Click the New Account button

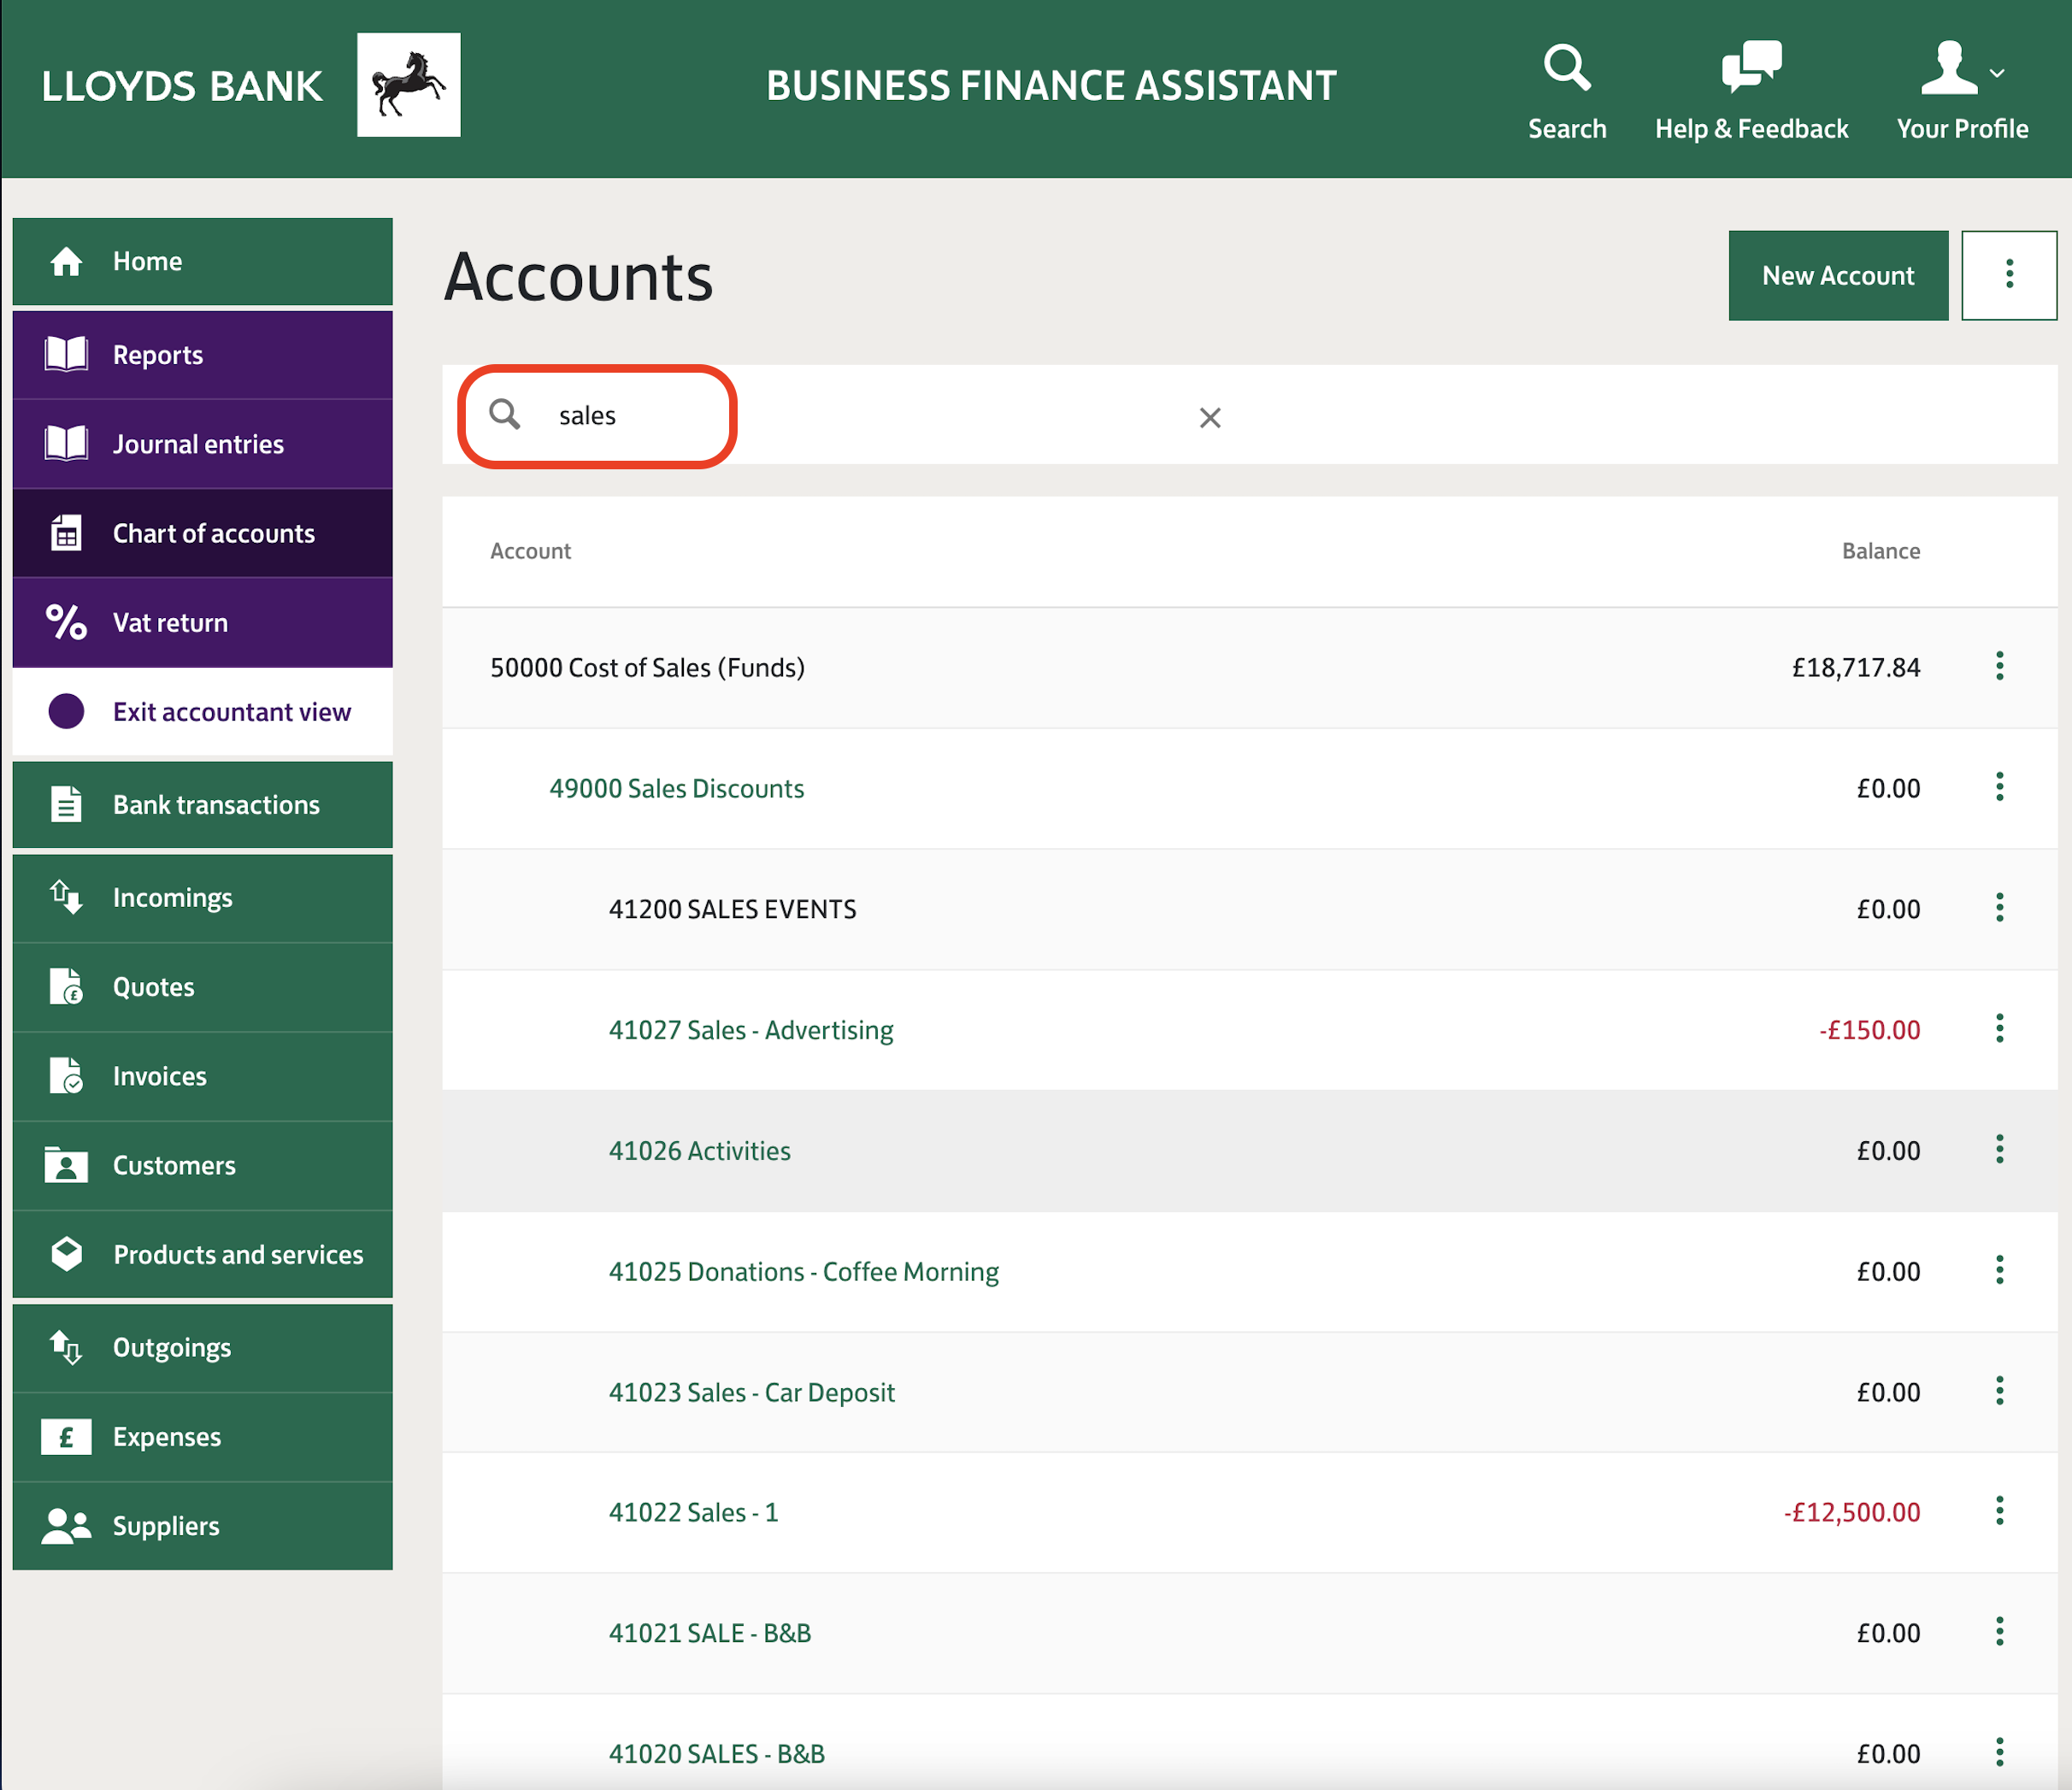[1837, 275]
